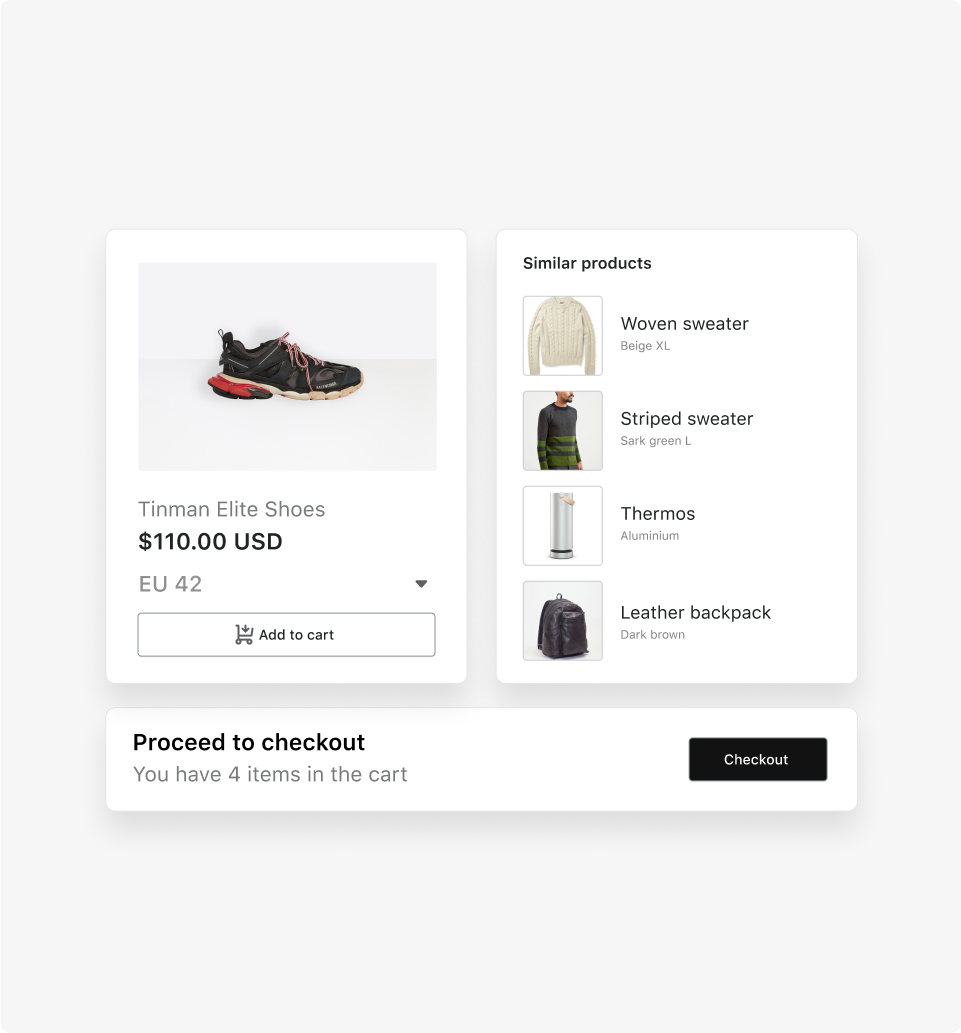961x1033 pixels.
Task: Expand the size dropdown arrow
Action: pyautogui.click(x=421, y=584)
